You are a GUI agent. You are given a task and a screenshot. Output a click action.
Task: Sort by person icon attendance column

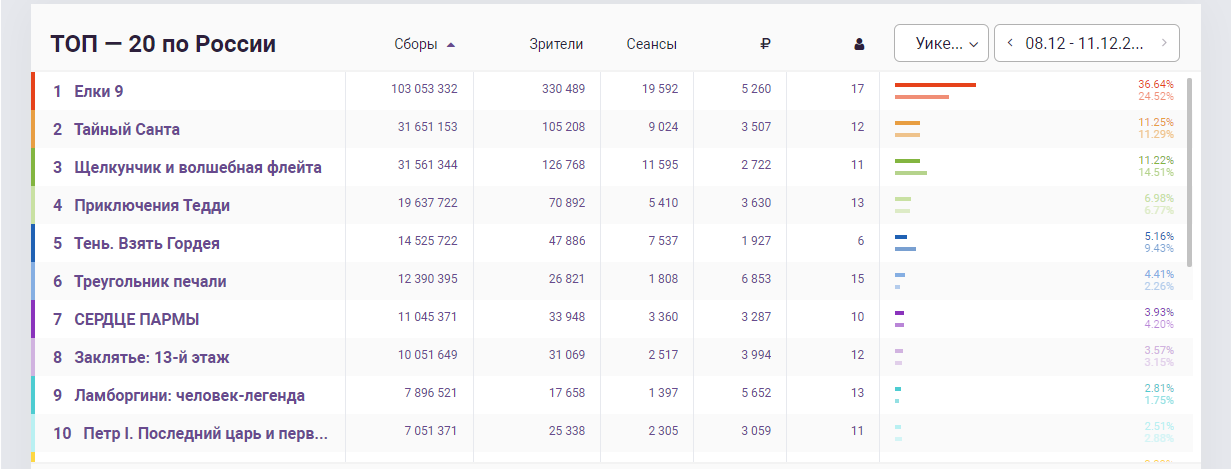(858, 44)
